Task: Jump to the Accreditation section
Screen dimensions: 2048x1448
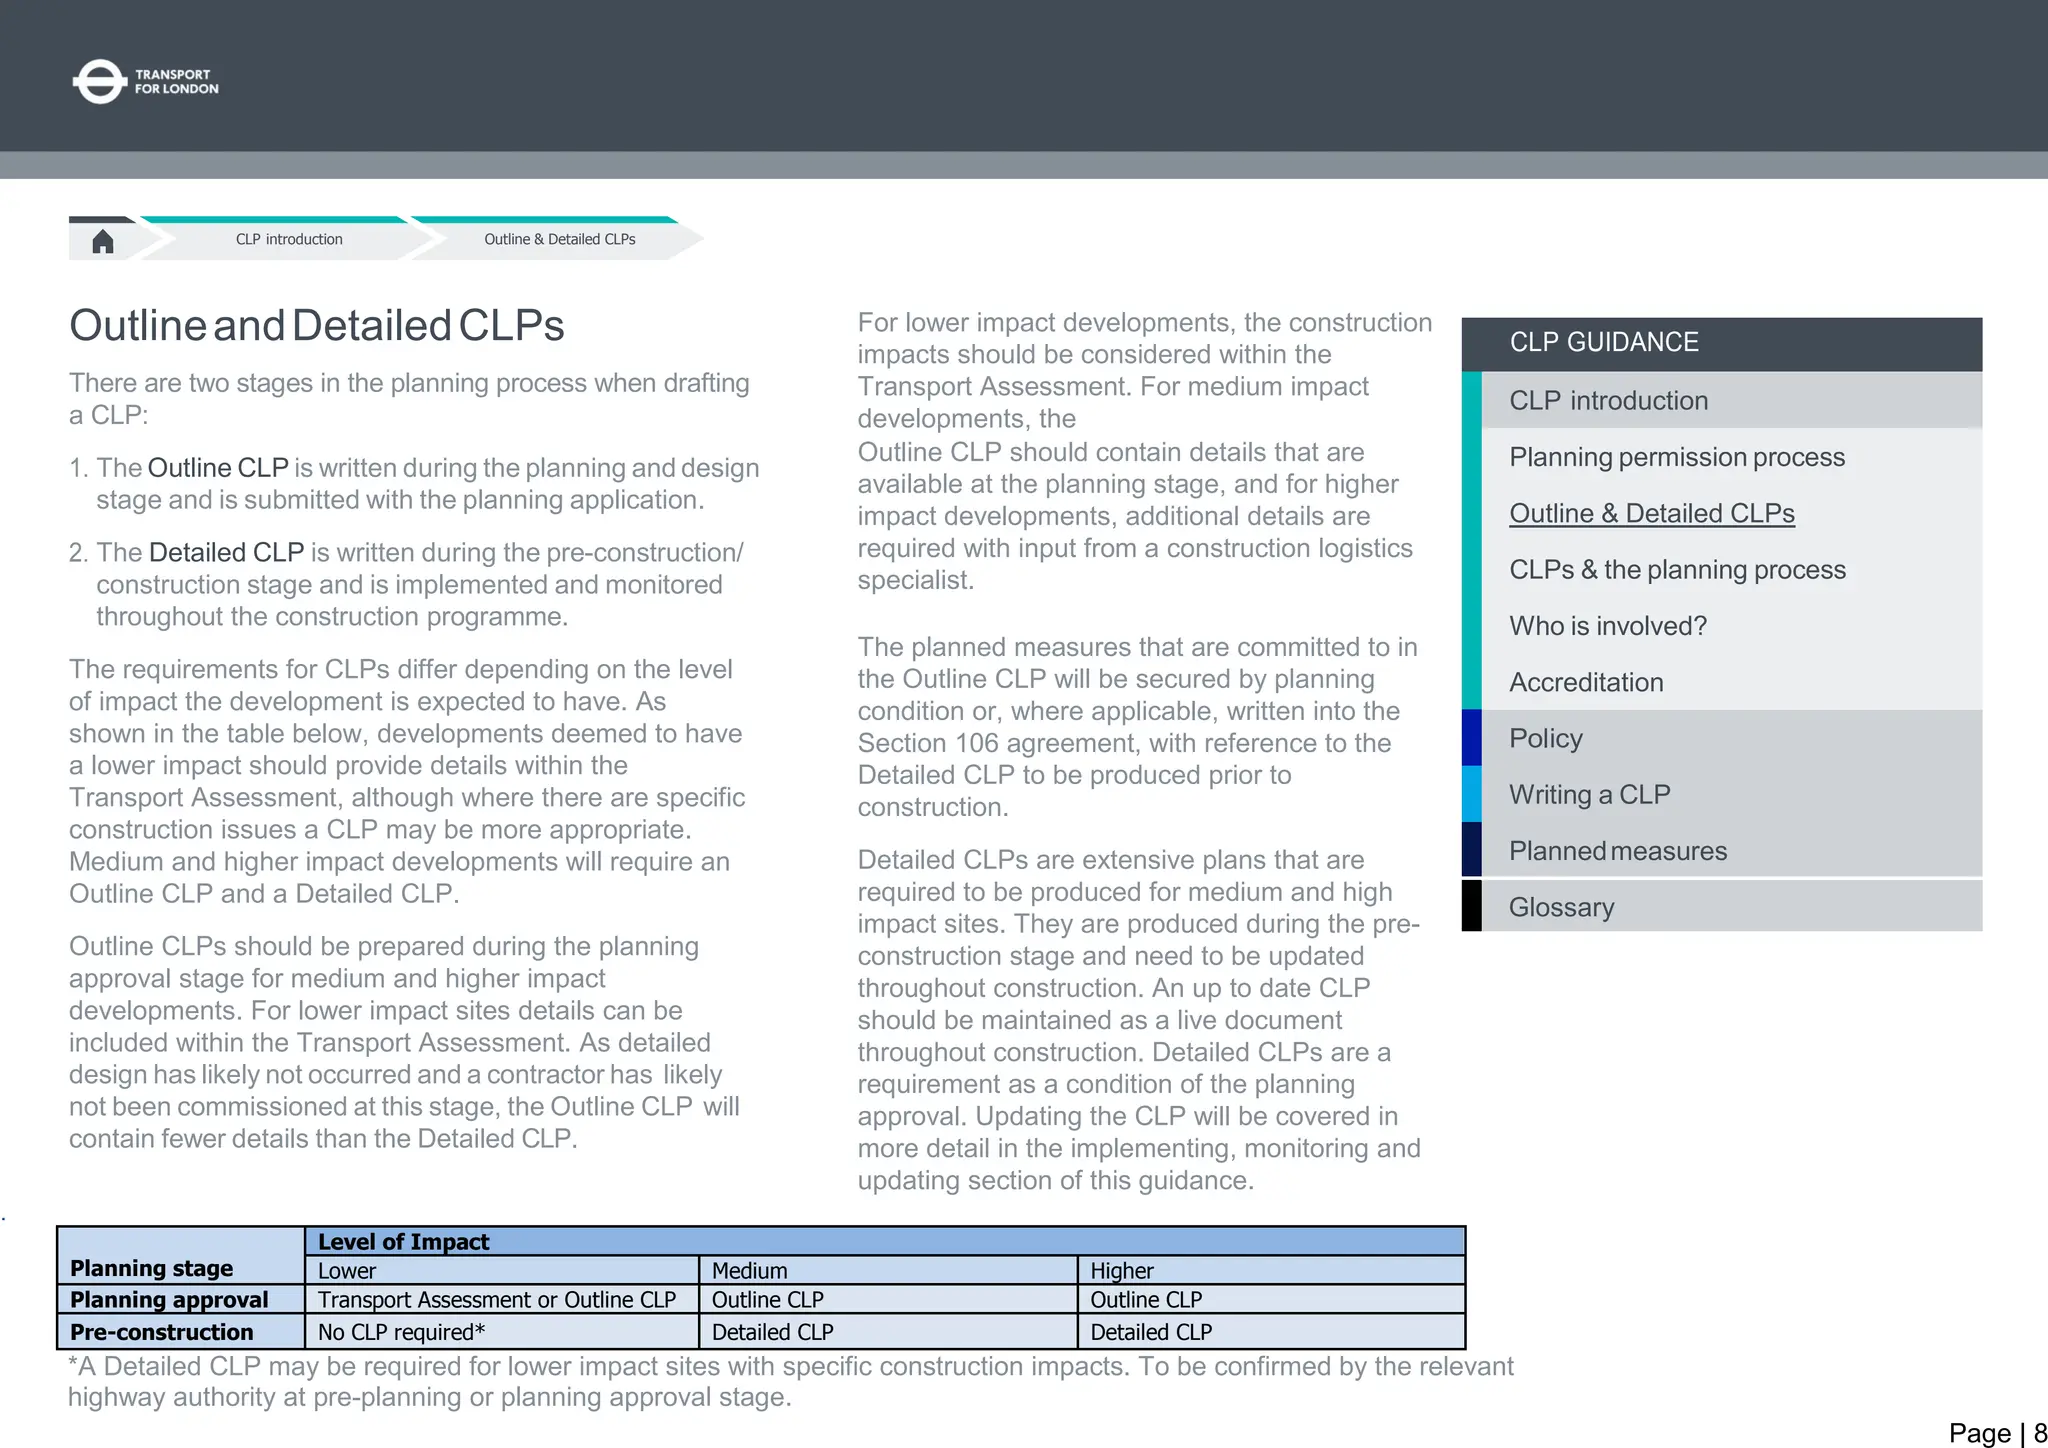Action: point(1586,682)
